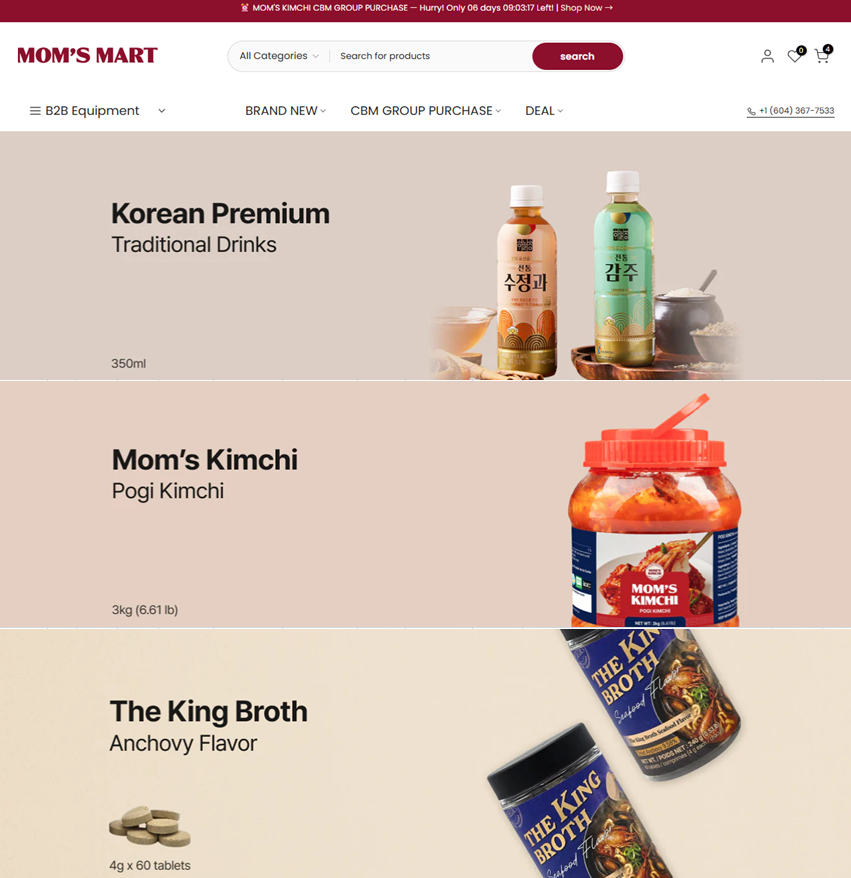The height and width of the screenshot is (878, 851).
Task: Click the search button
Action: (x=577, y=56)
